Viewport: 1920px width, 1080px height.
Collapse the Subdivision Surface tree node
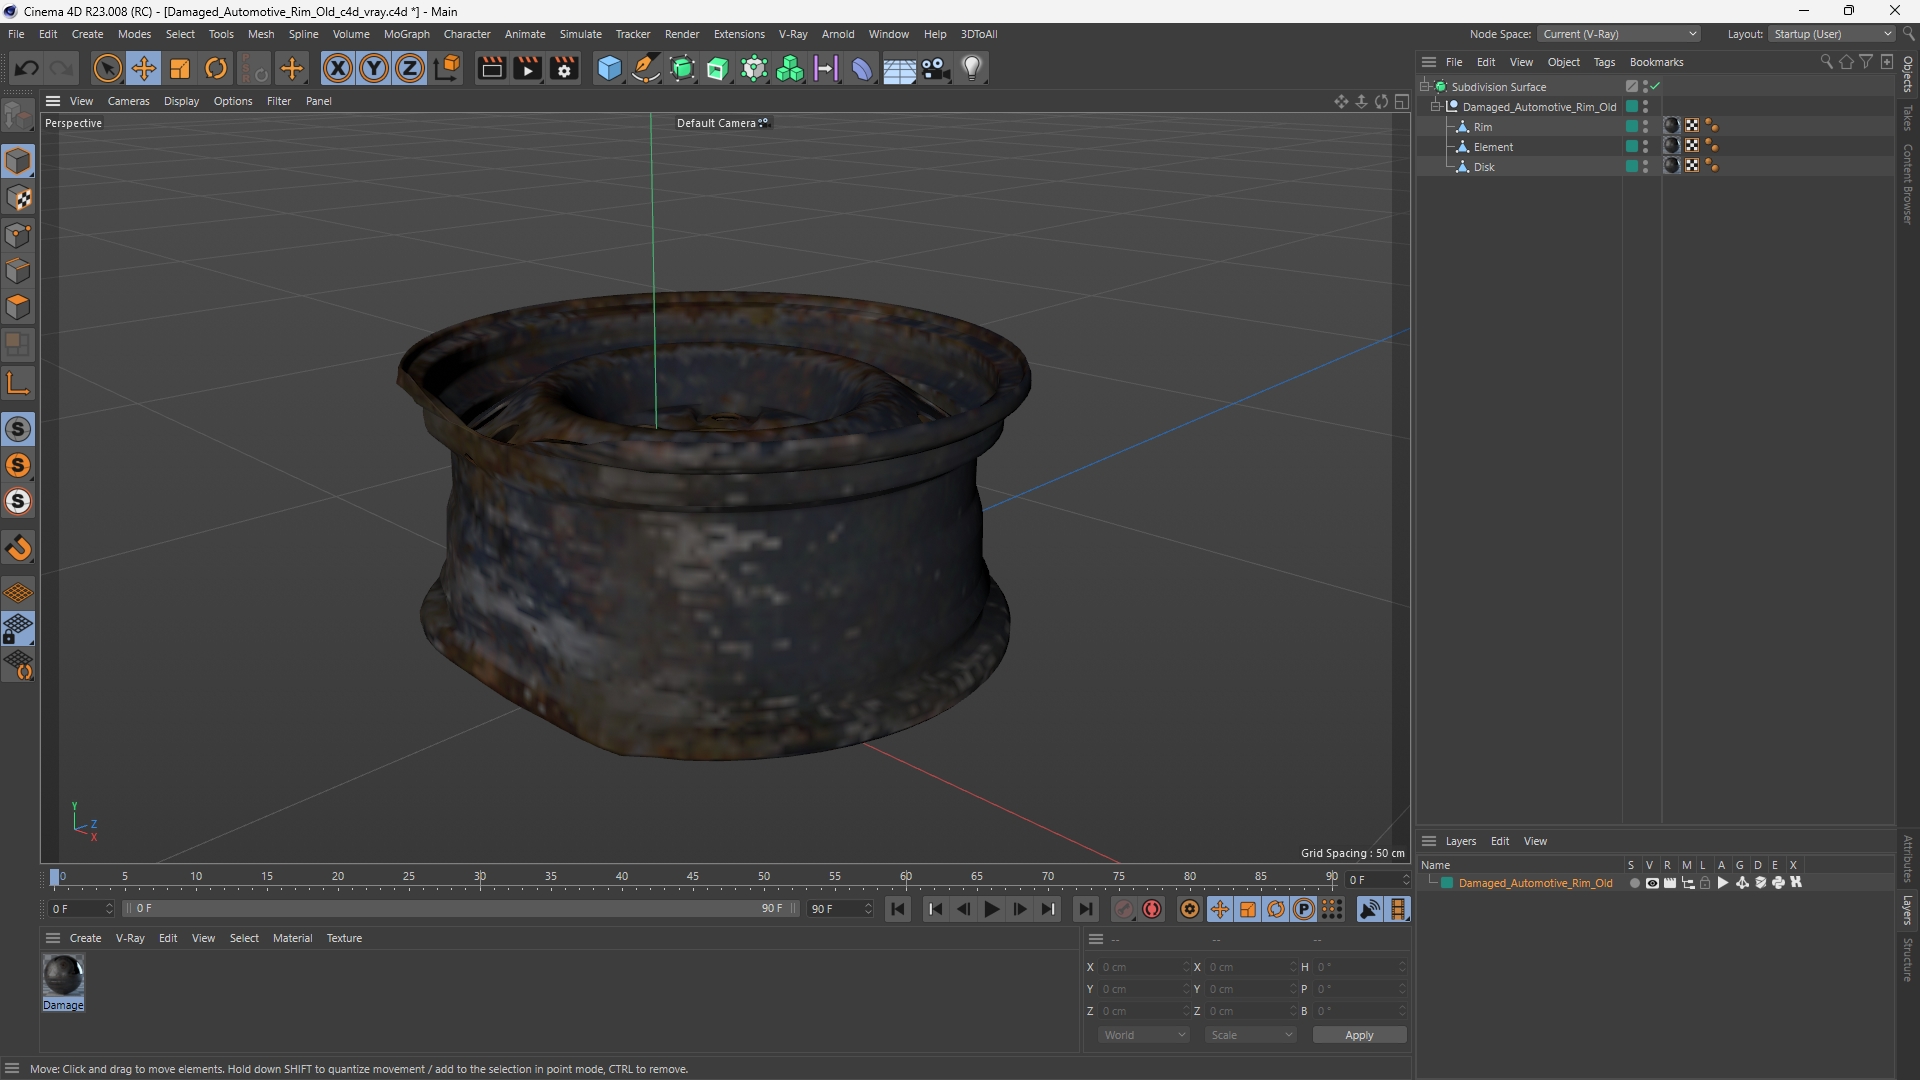(x=1425, y=87)
